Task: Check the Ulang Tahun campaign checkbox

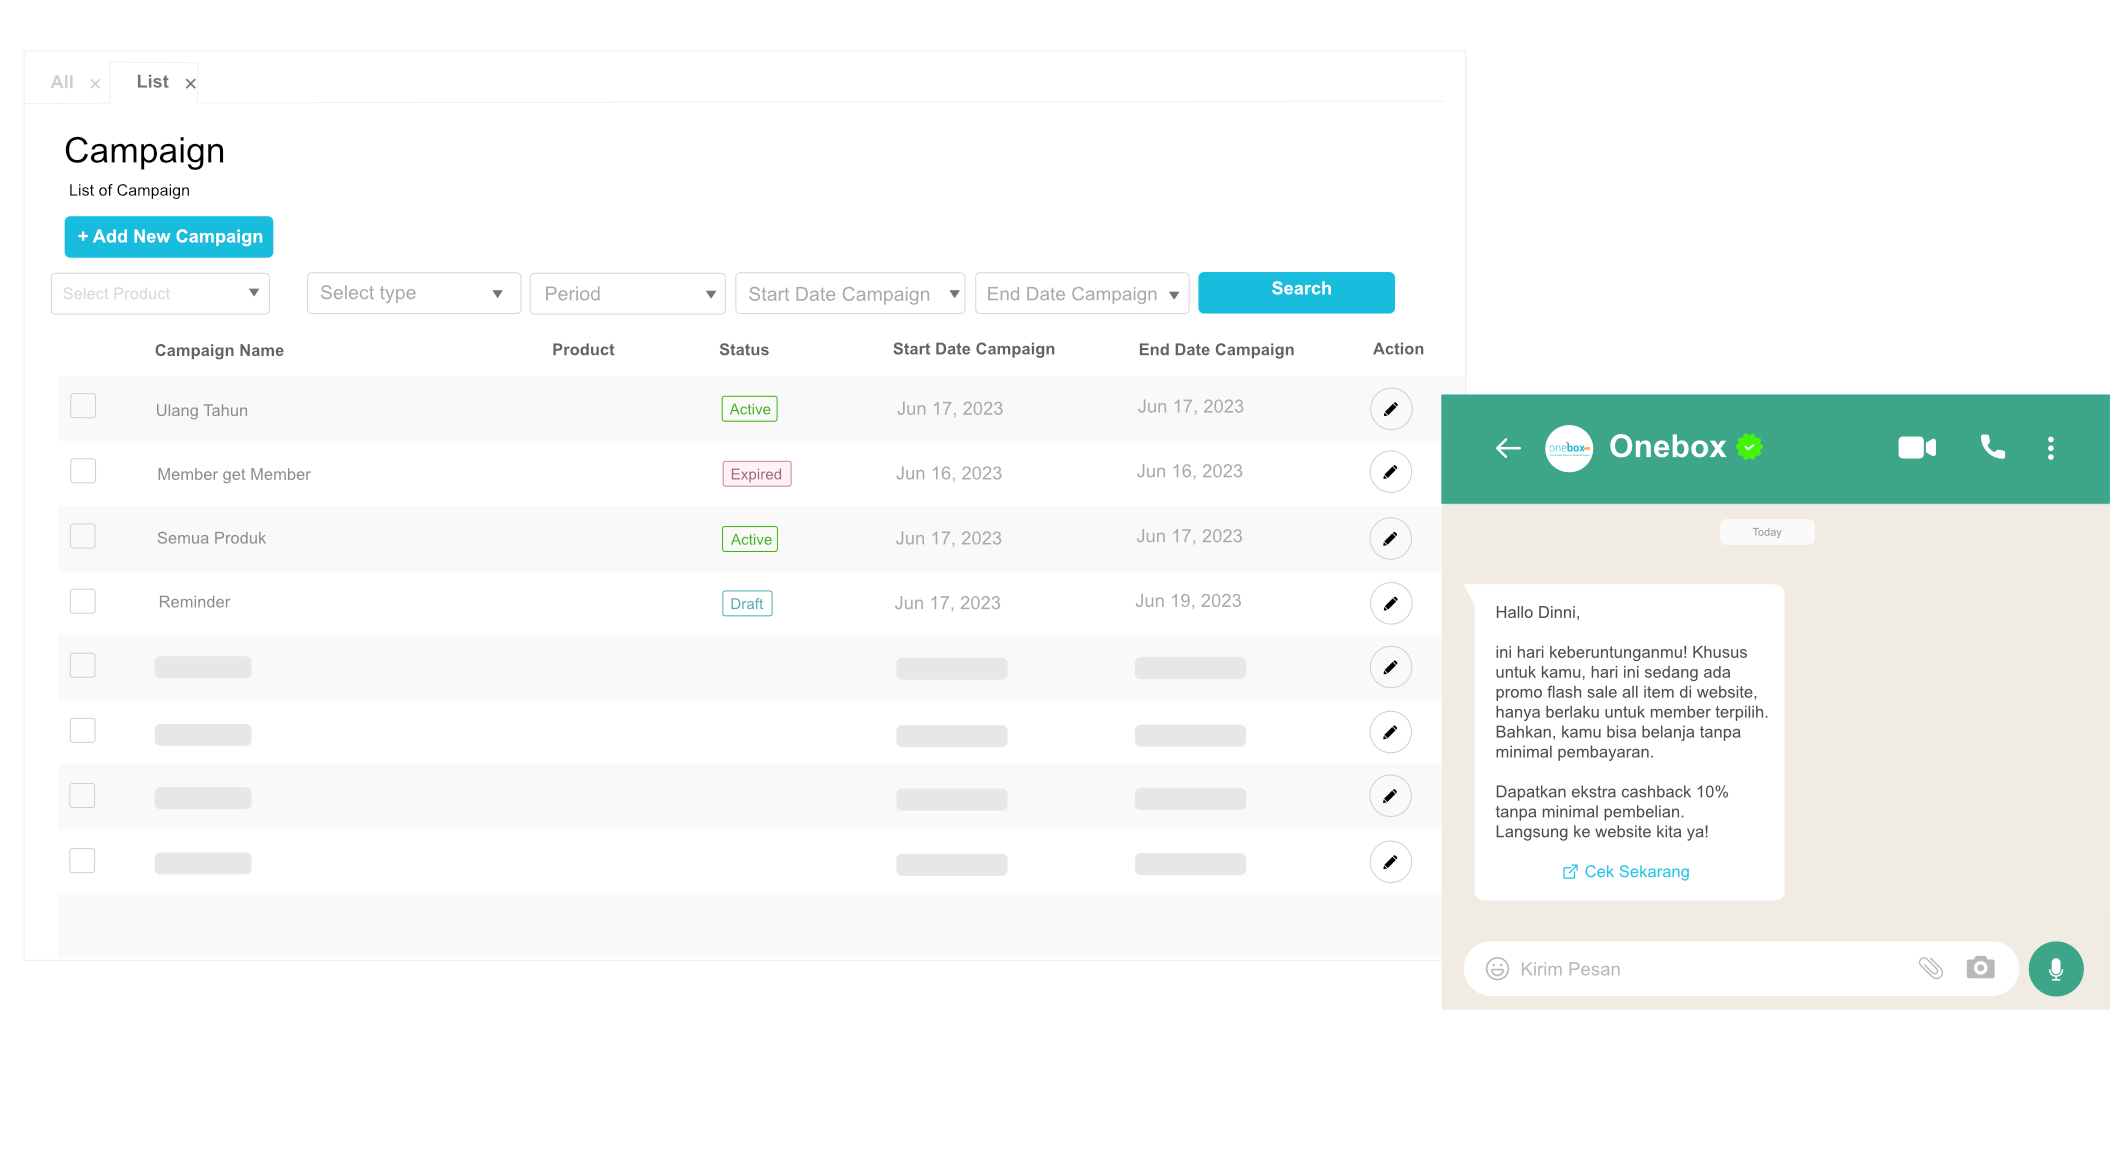Action: 83,406
